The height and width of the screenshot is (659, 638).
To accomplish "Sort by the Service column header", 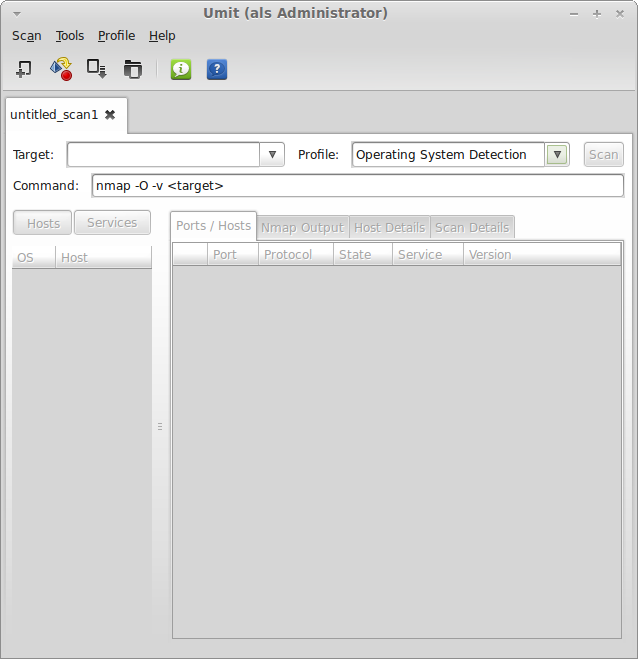I will (x=428, y=254).
